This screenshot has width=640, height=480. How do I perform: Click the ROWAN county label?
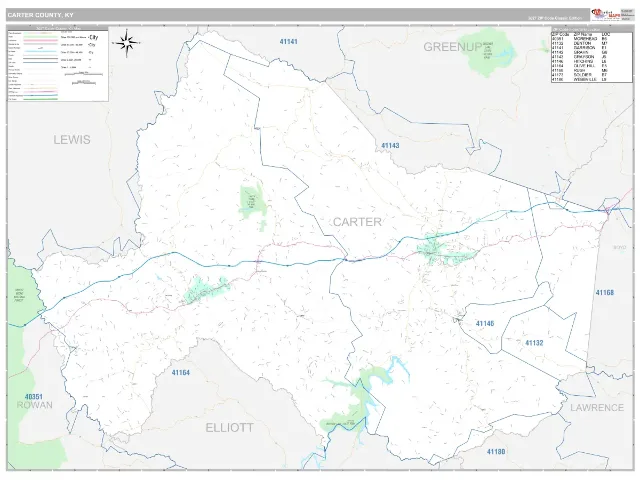(35, 405)
